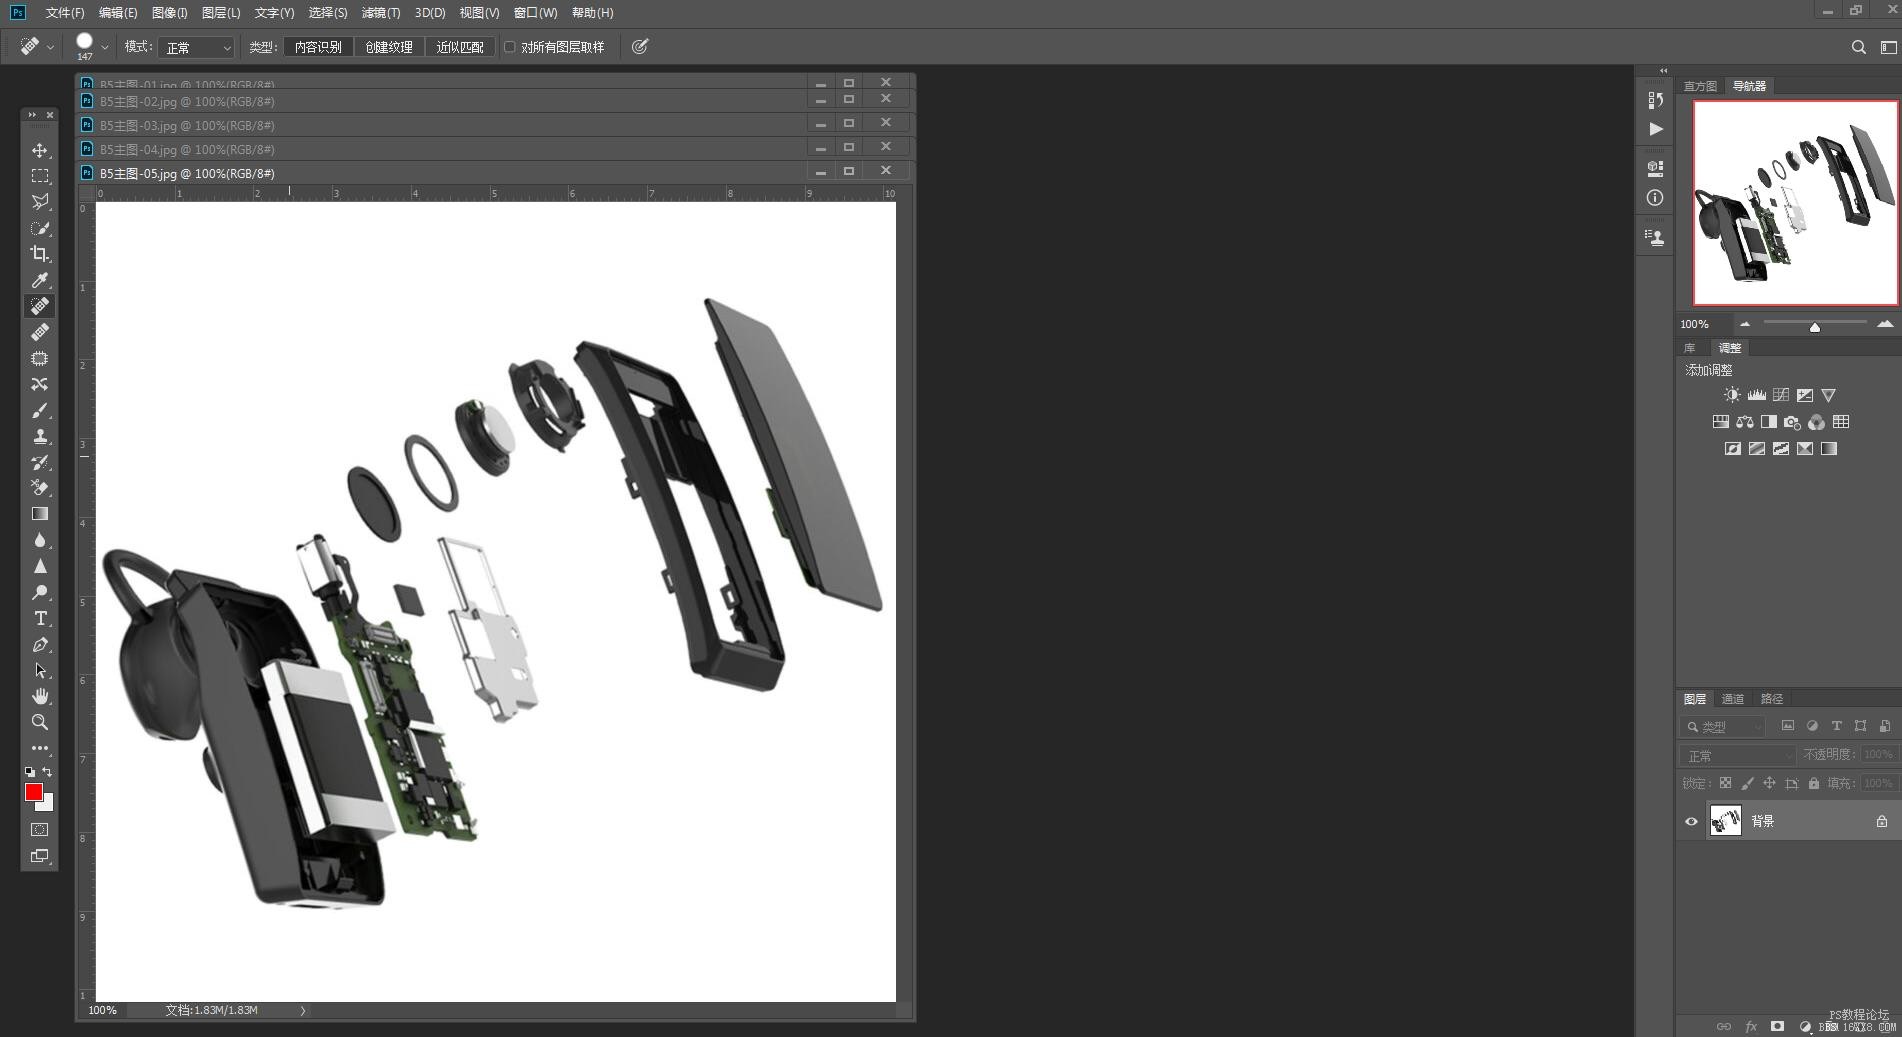Click the navigator zoom out button
Image resolution: width=1902 pixels, height=1037 pixels.
click(x=1745, y=324)
